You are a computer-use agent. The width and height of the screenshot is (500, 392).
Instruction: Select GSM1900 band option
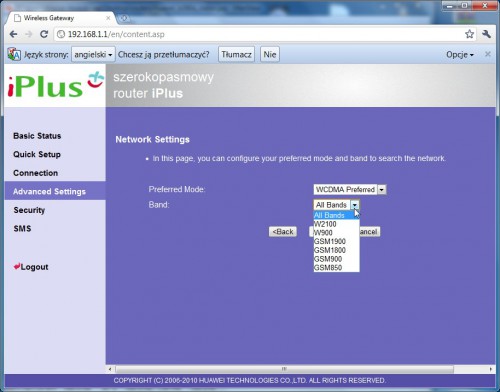tap(336, 241)
